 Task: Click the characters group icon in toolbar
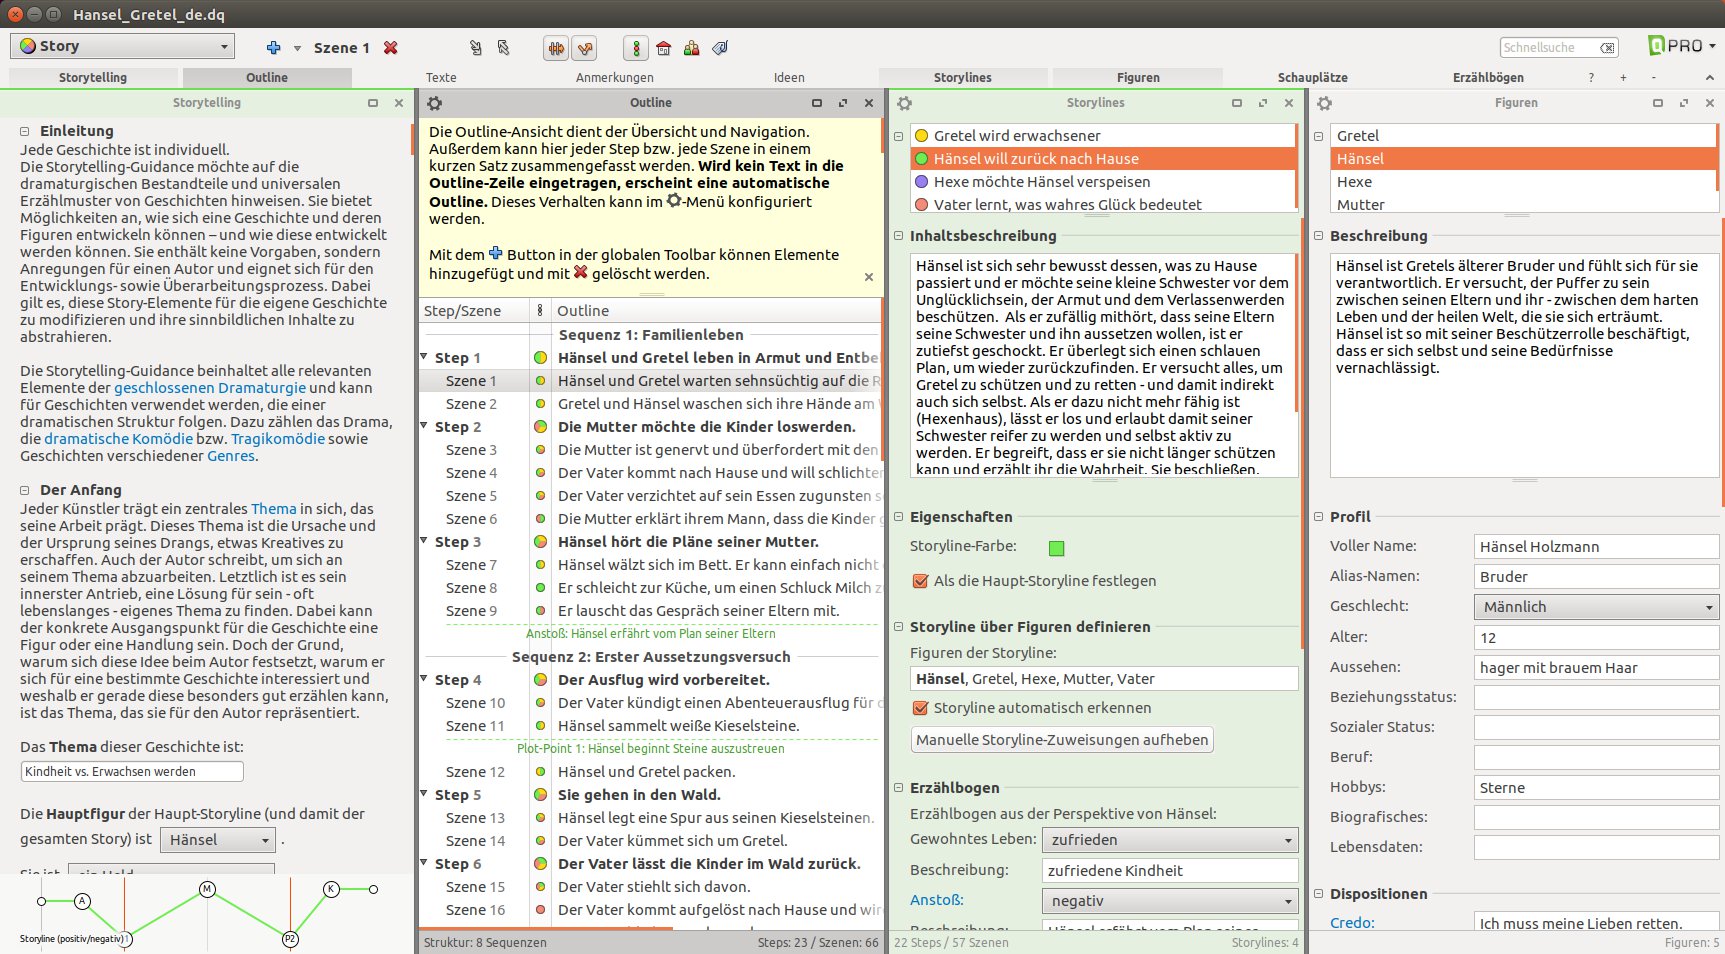pyautogui.click(x=691, y=47)
